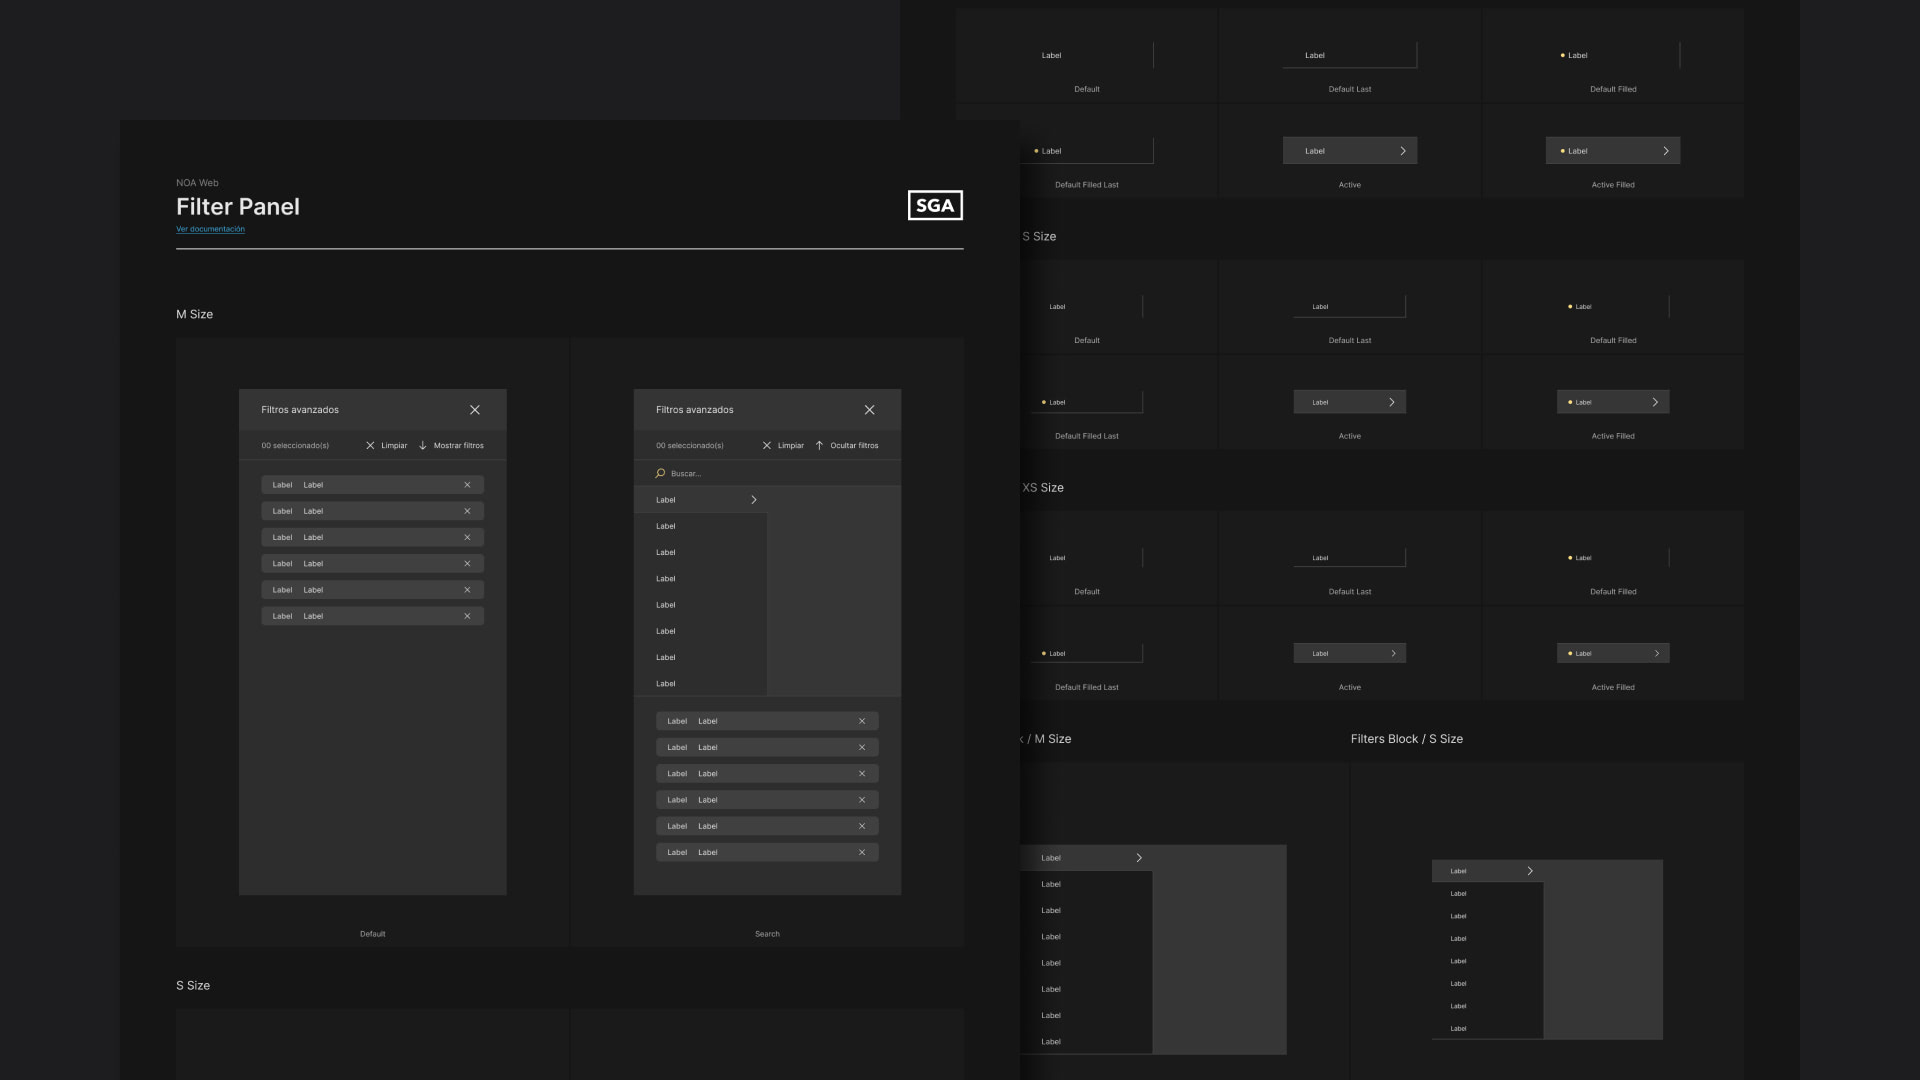Click the Filters Block / S Size heading
Screen dimensions: 1920x1080
[1407, 739]
